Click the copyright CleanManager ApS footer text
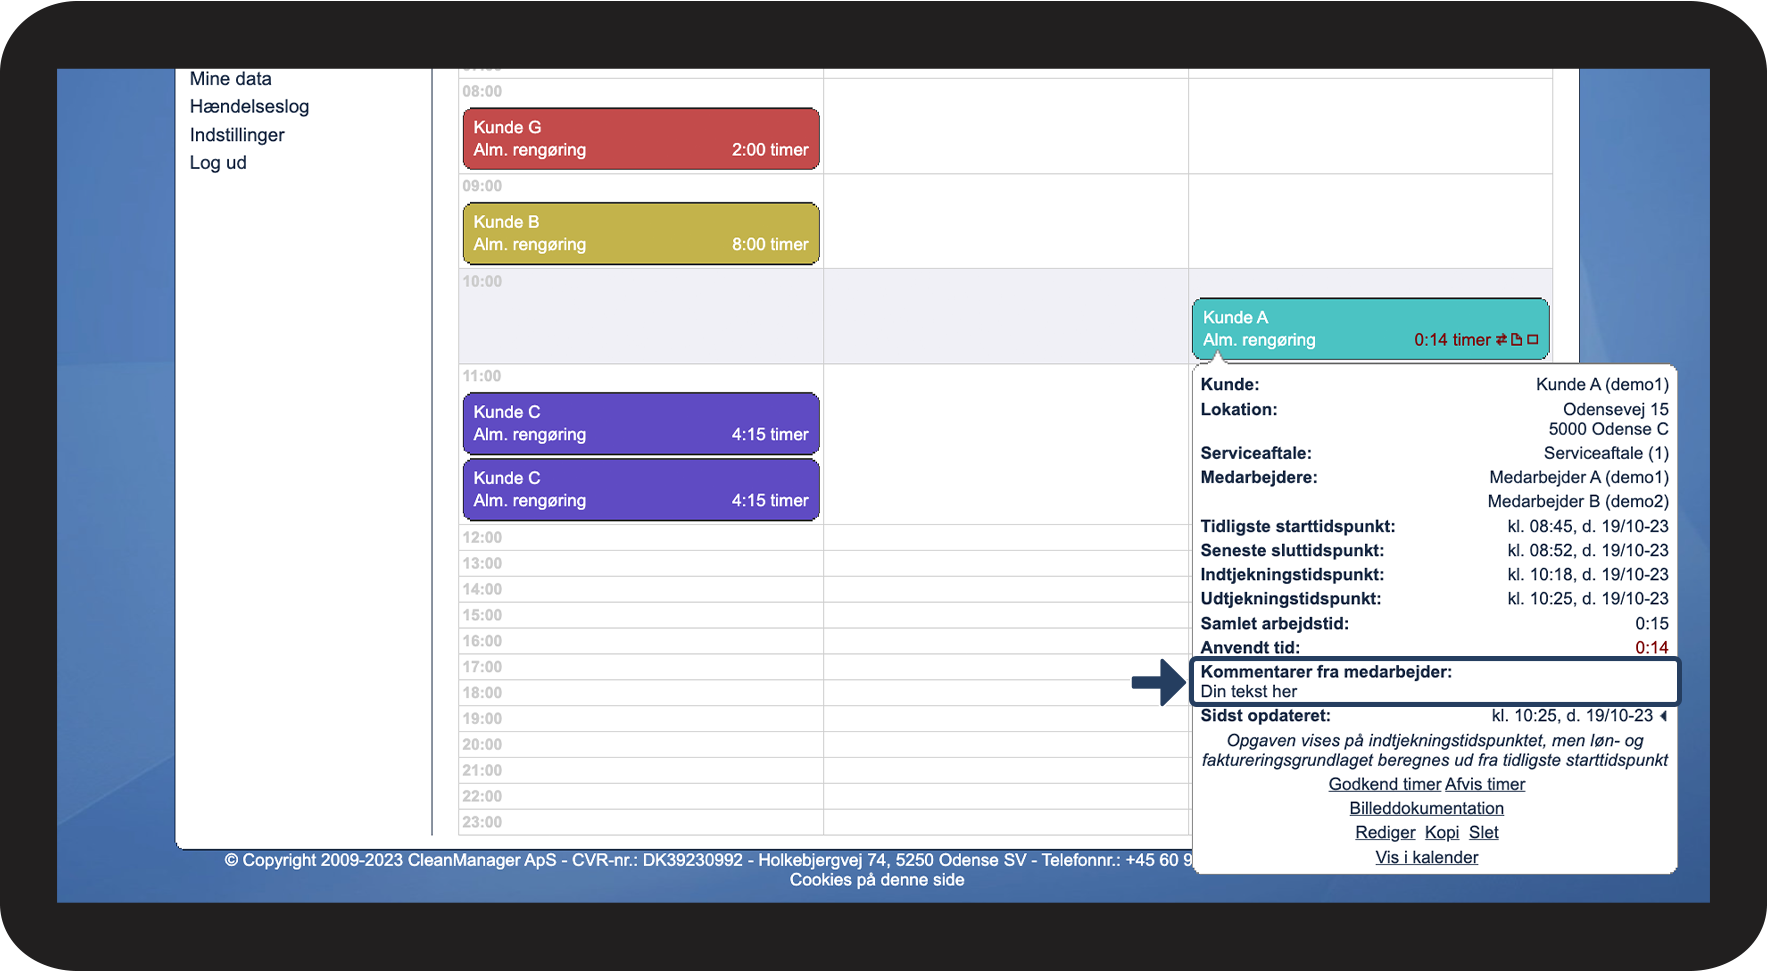1767x971 pixels. pyautogui.click(x=708, y=860)
